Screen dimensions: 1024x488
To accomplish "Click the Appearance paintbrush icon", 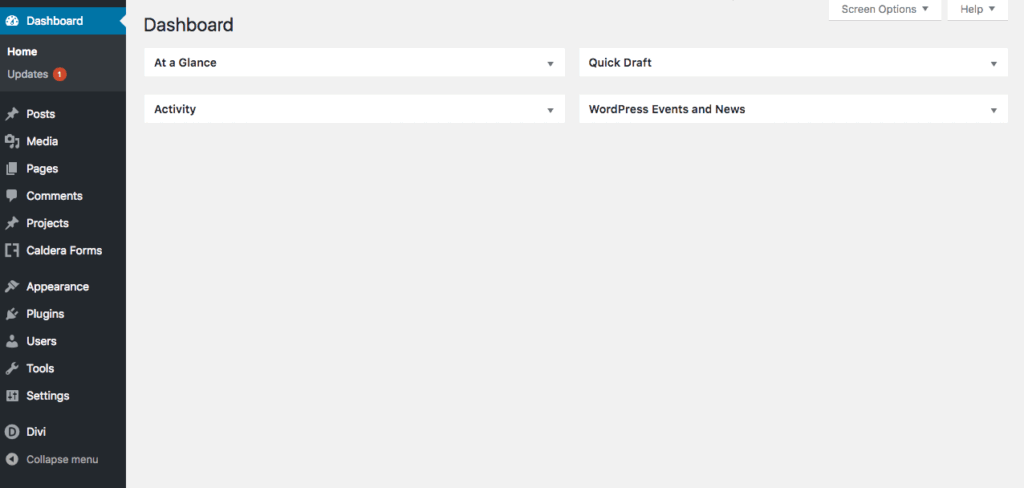I will (x=12, y=287).
